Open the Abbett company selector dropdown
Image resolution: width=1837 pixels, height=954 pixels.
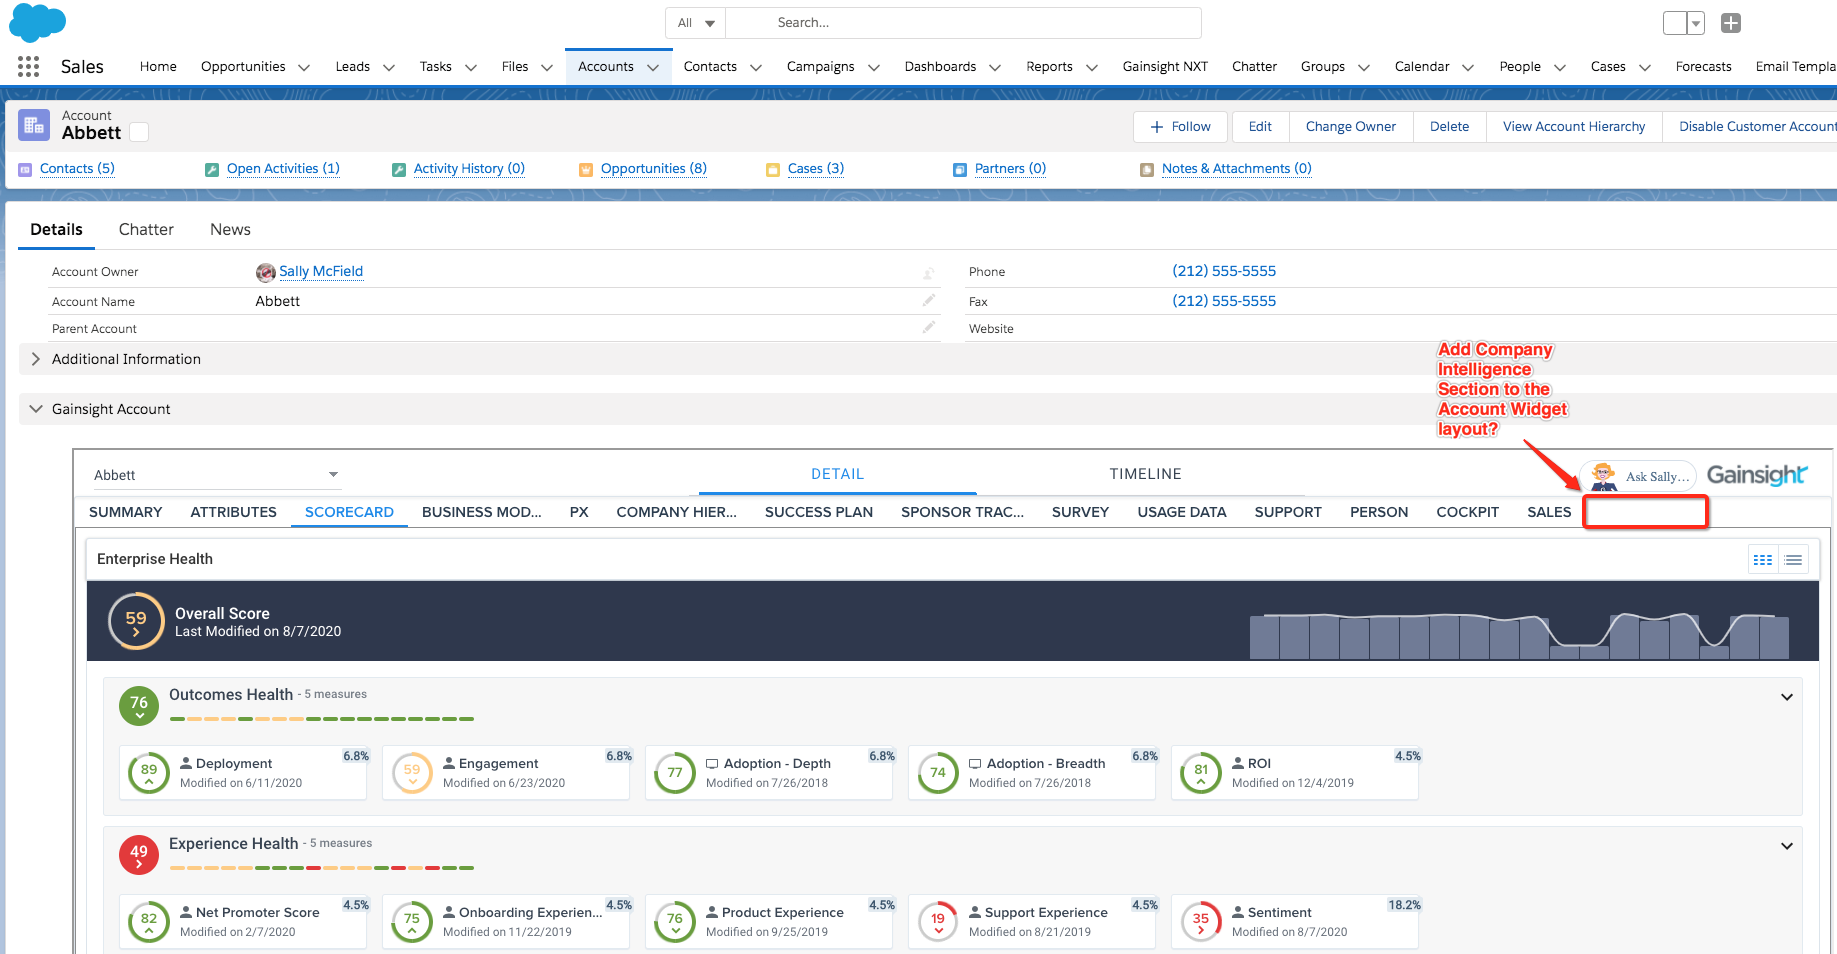[217, 475]
